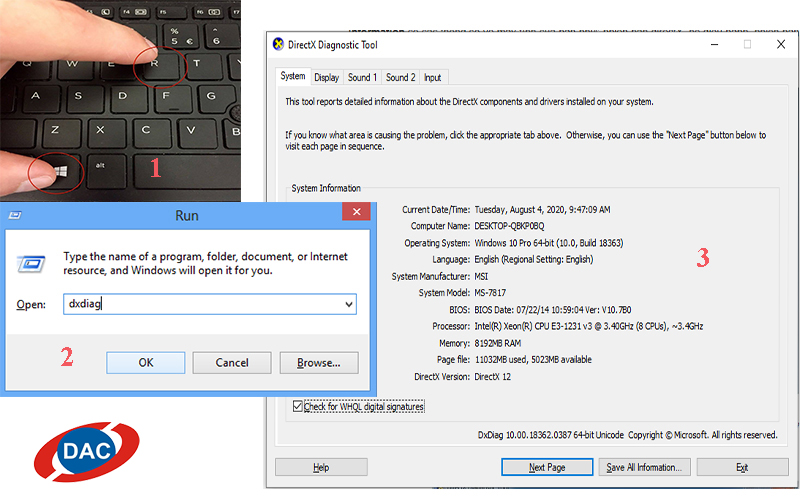Open the Display tab

327,78
